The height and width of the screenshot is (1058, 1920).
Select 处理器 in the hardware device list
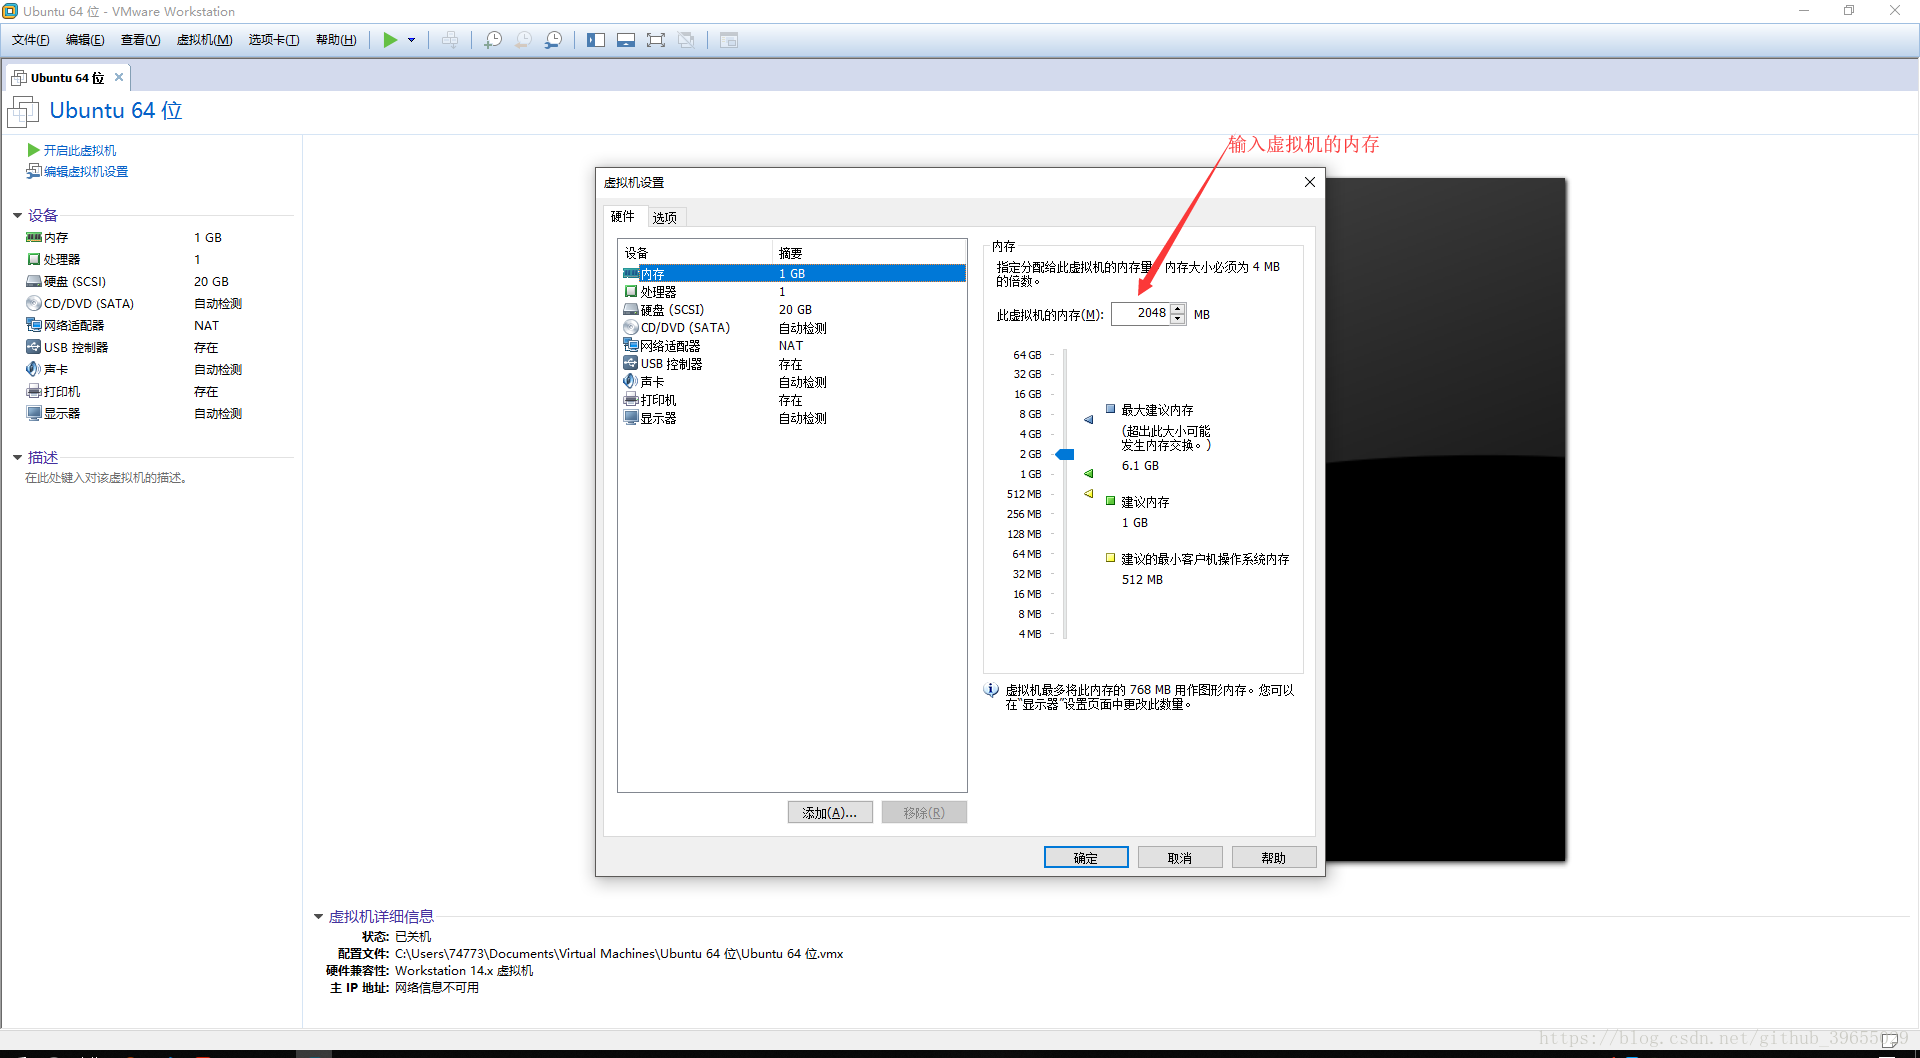point(658,292)
